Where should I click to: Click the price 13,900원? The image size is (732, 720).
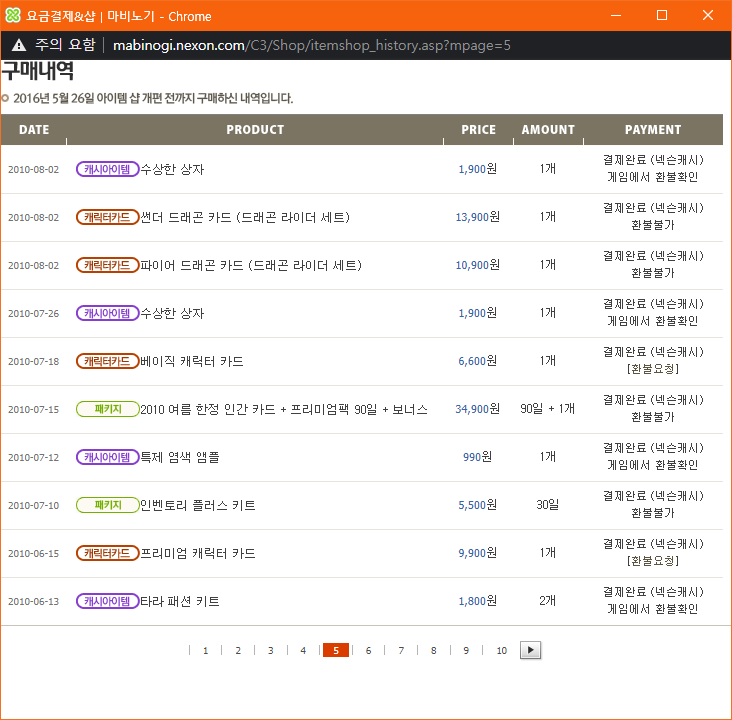[x=478, y=217]
